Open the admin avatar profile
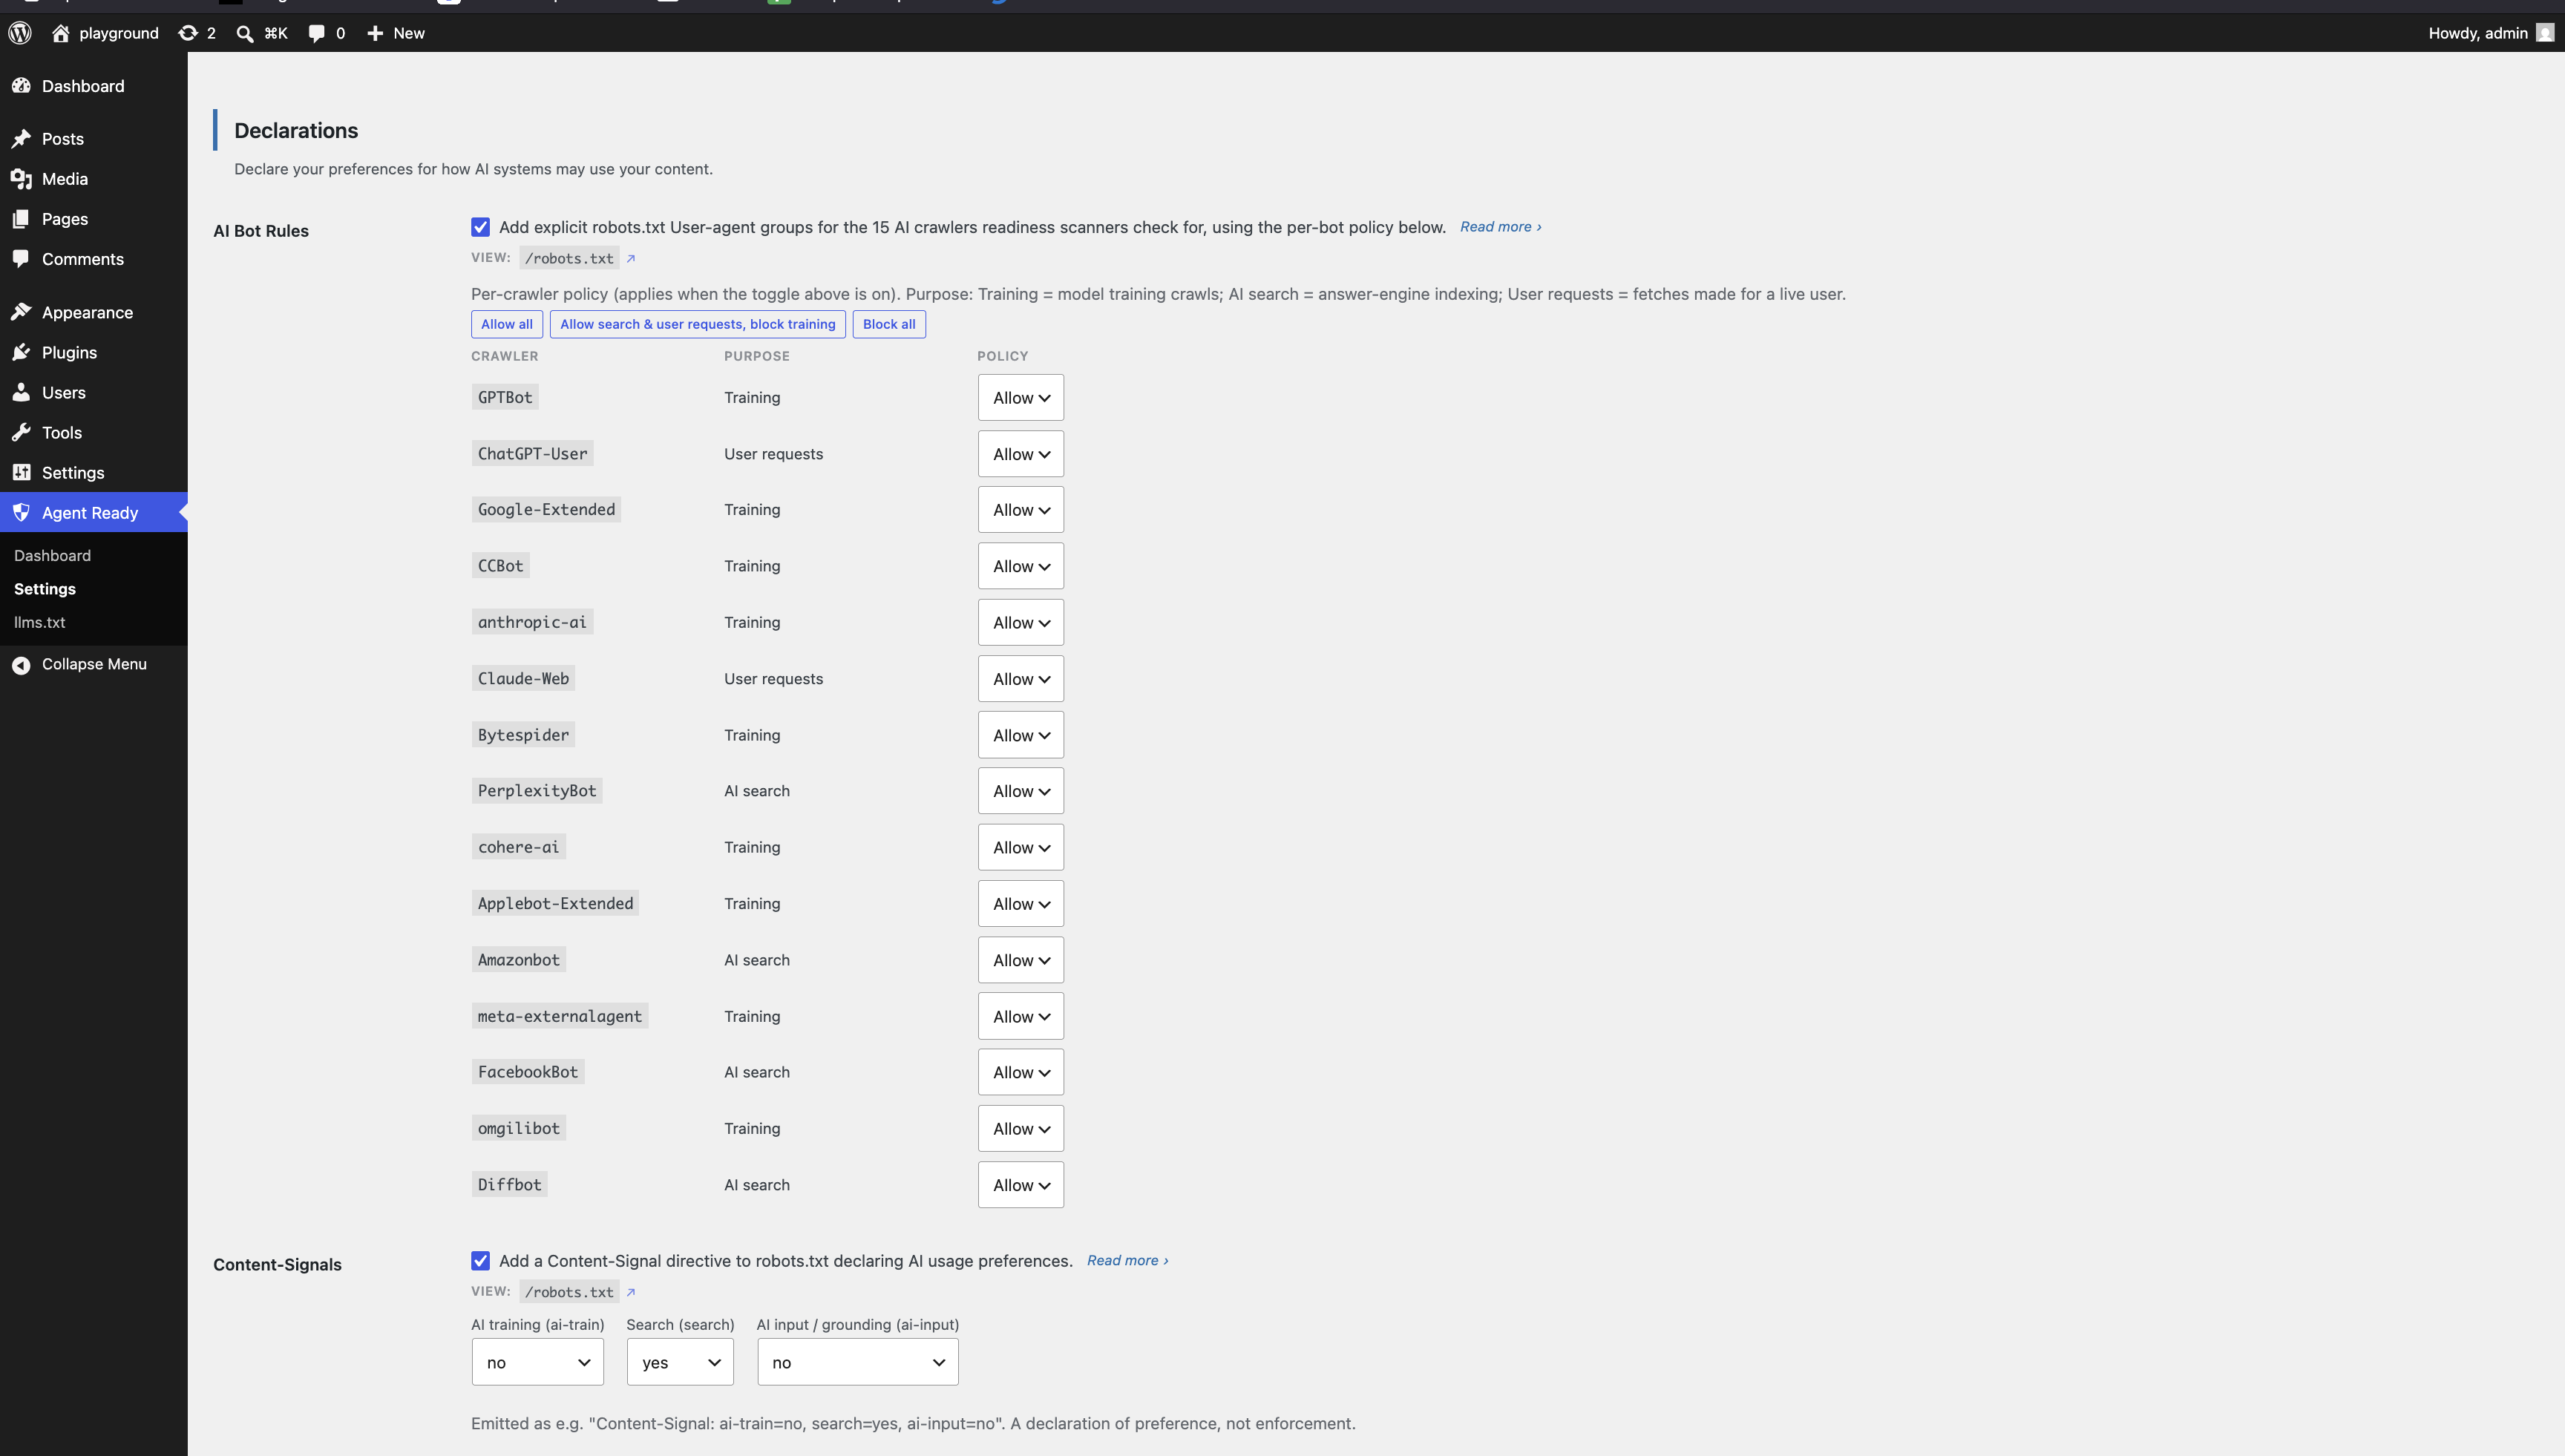 point(2545,33)
